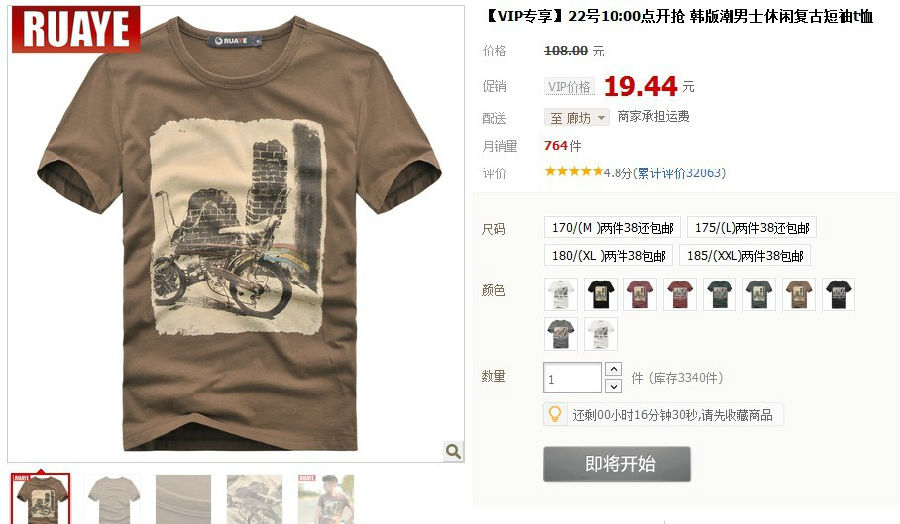Pick the black t-shirt color swatch
This screenshot has width=900, height=524.
[601, 294]
